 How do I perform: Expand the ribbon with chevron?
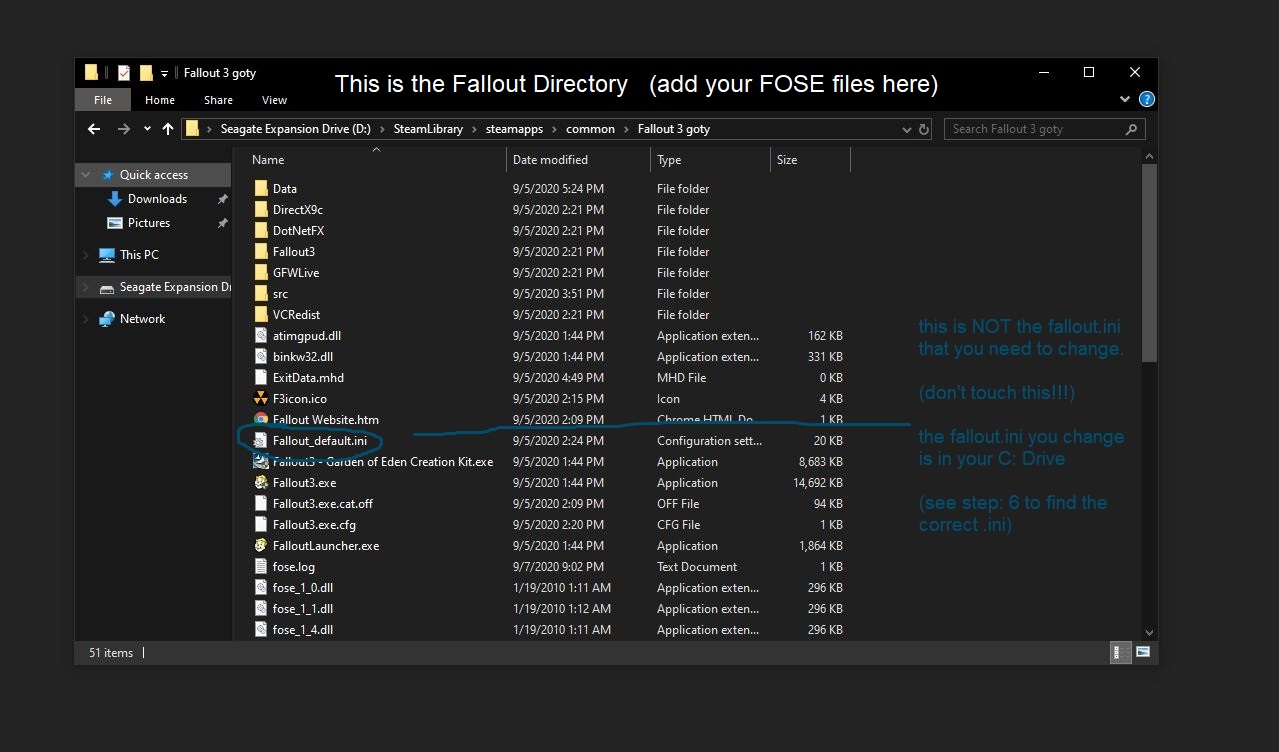pyautogui.click(x=1127, y=99)
